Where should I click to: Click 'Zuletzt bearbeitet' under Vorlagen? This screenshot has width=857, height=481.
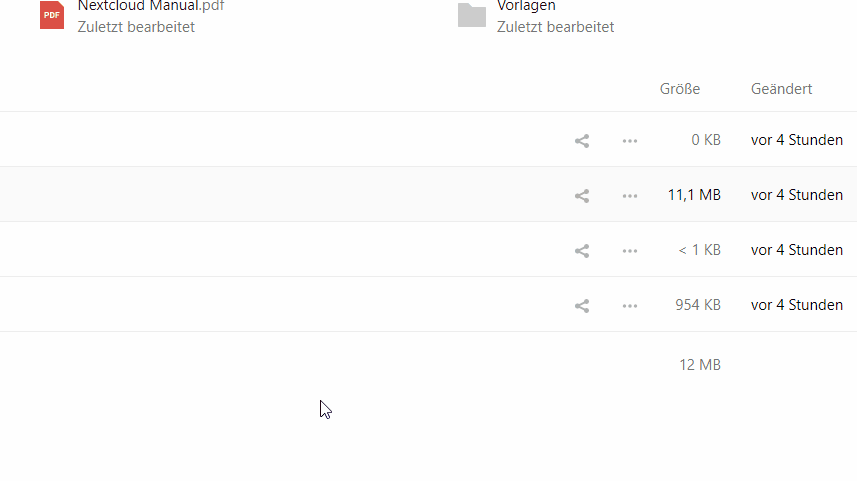click(x=555, y=27)
